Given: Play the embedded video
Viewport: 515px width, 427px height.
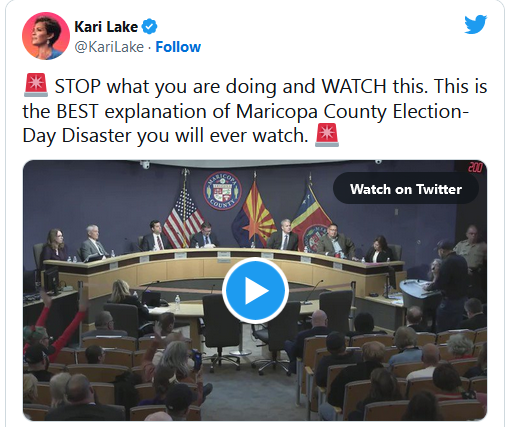Looking at the screenshot, I should pos(255,290).
